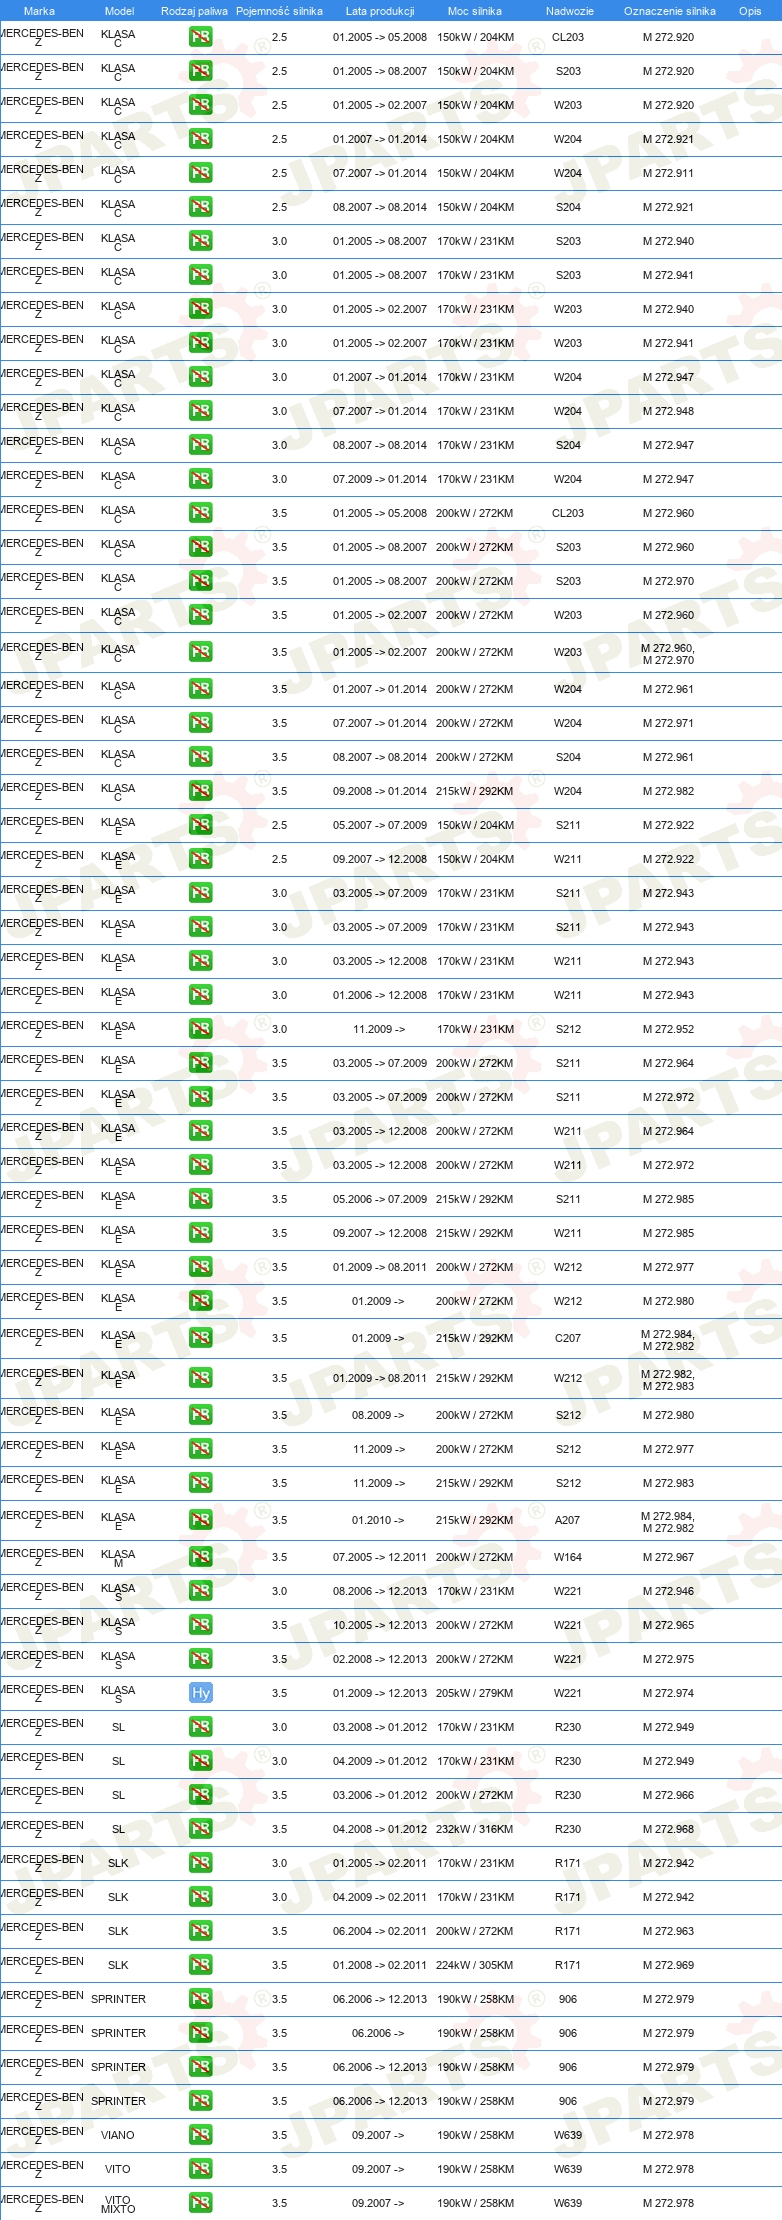Click the body code C207

(568, 1338)
